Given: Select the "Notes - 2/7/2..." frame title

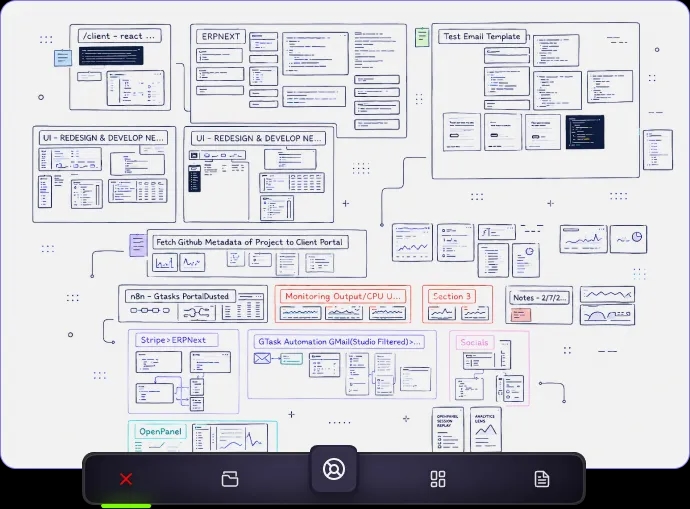Looking at the screenshot, I should pyautogui.click(x=540, y=297).
